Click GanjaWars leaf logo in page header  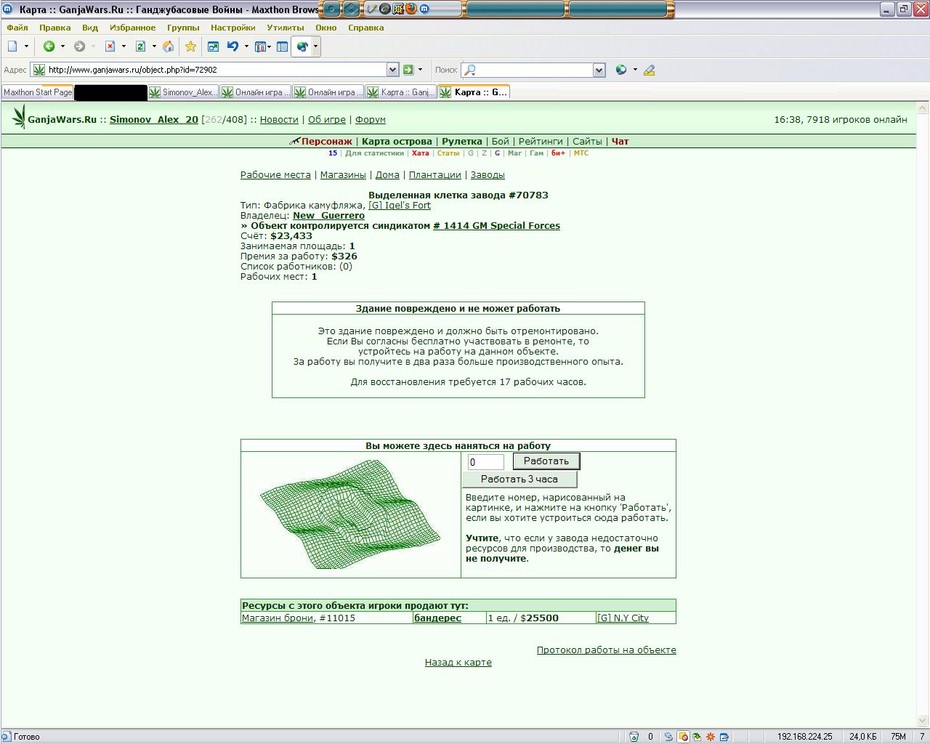19,117
